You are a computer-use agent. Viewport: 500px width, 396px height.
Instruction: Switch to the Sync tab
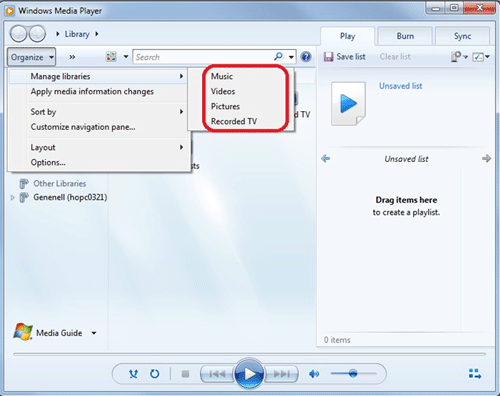click(462, 36)
